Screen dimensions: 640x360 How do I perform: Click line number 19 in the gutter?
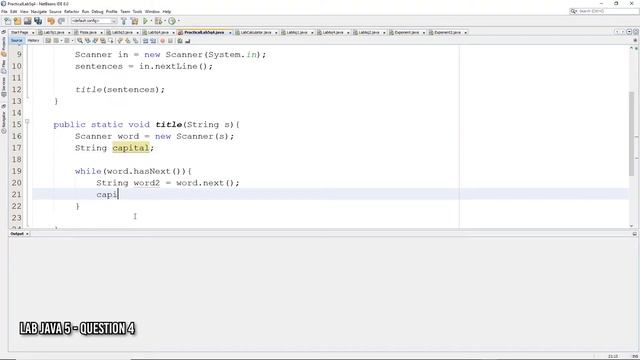(17, 171)
